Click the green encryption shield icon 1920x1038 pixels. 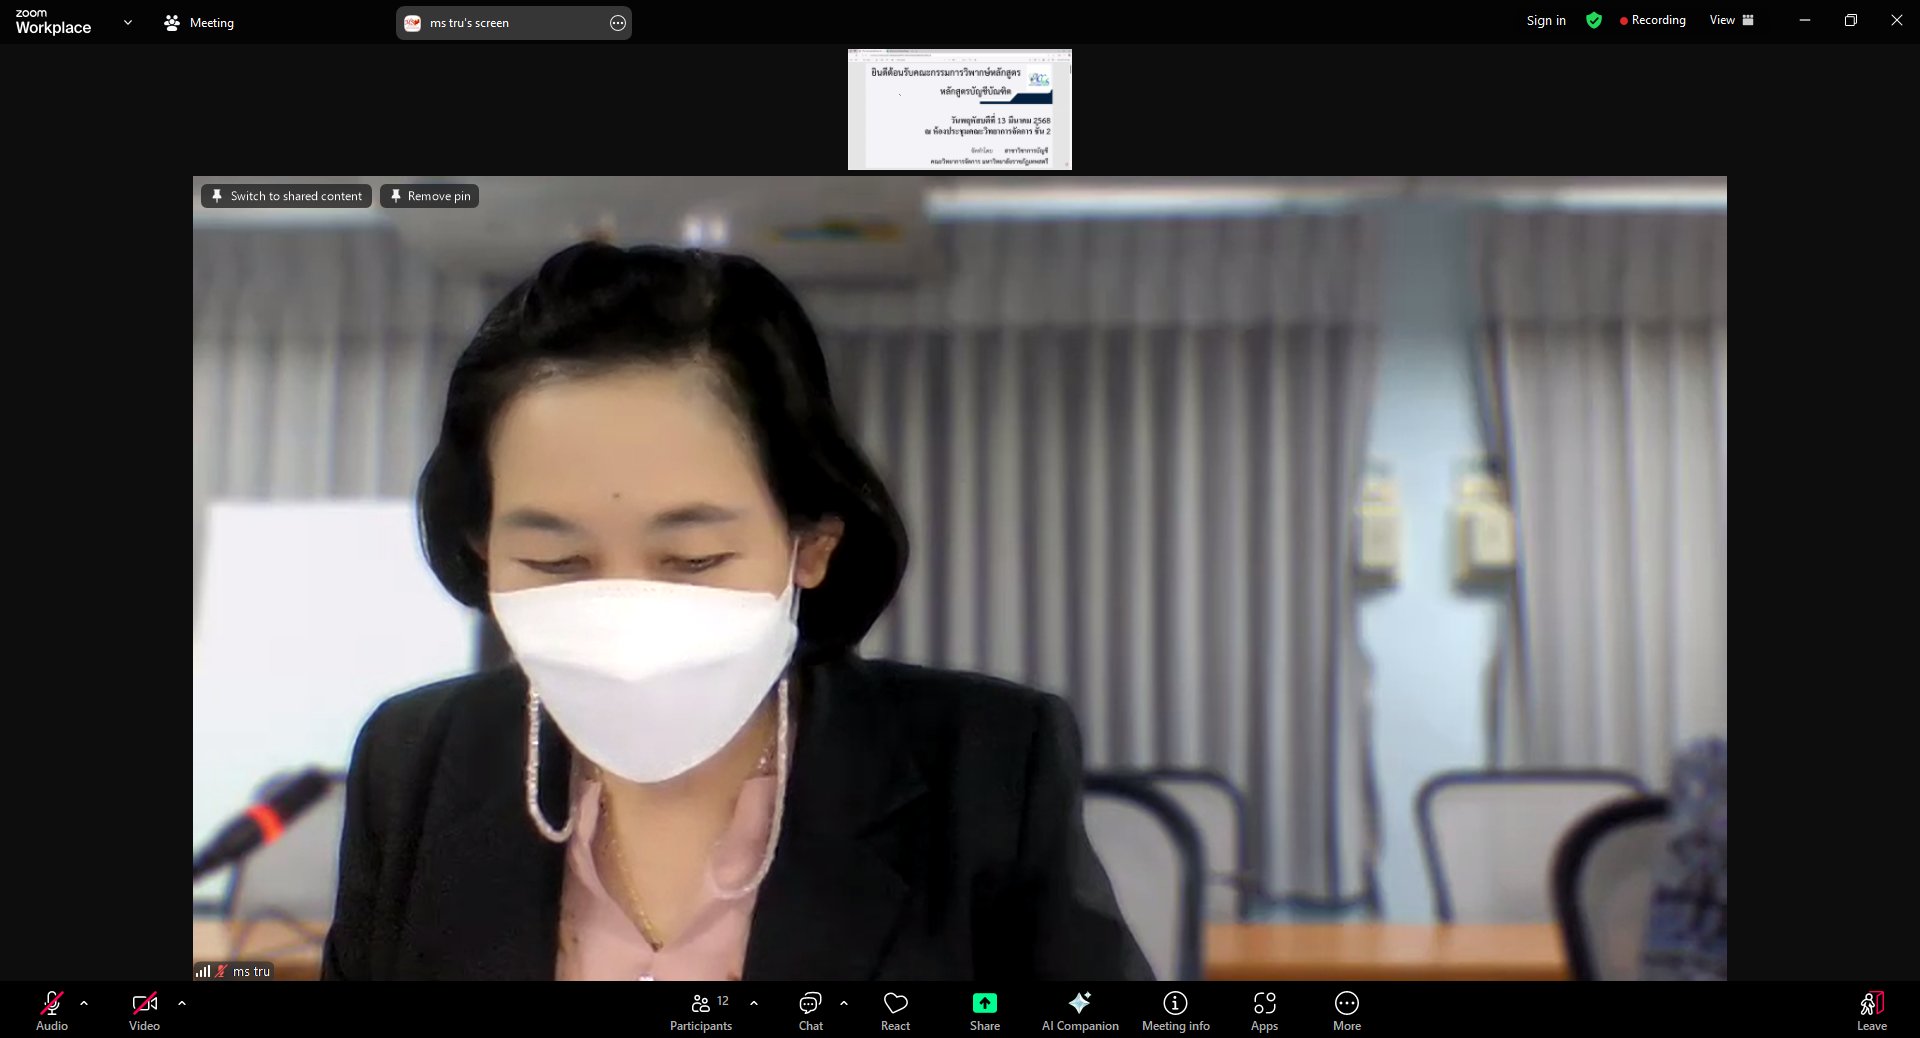pos(1593,21)
